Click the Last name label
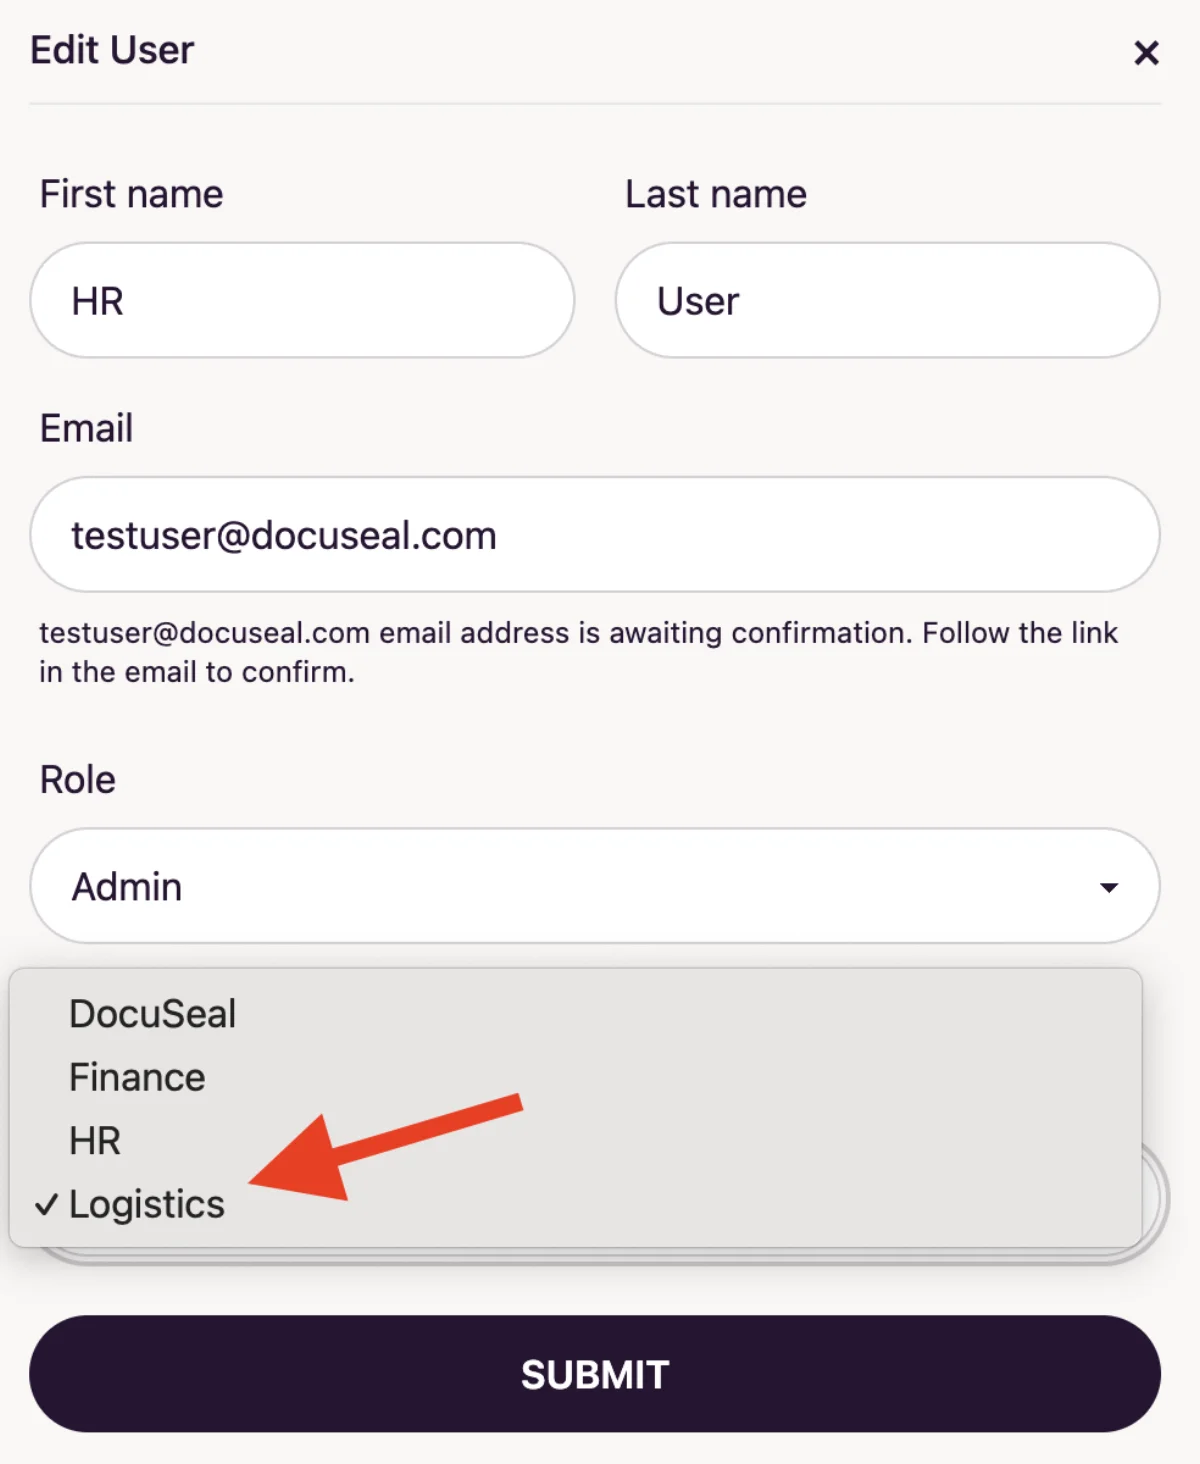The width and height of the screenshot is (1200, 1464). [716, 194]
